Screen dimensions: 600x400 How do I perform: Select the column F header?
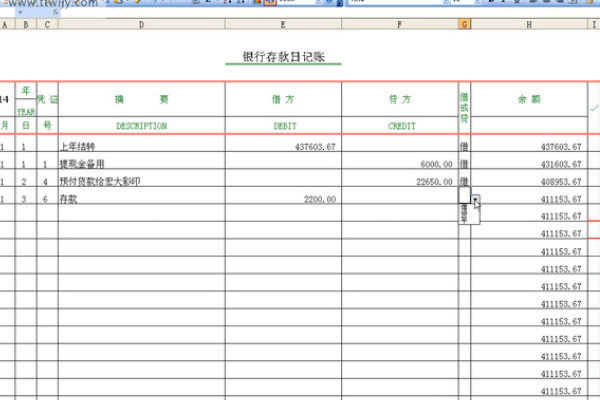tap(400, 23)
